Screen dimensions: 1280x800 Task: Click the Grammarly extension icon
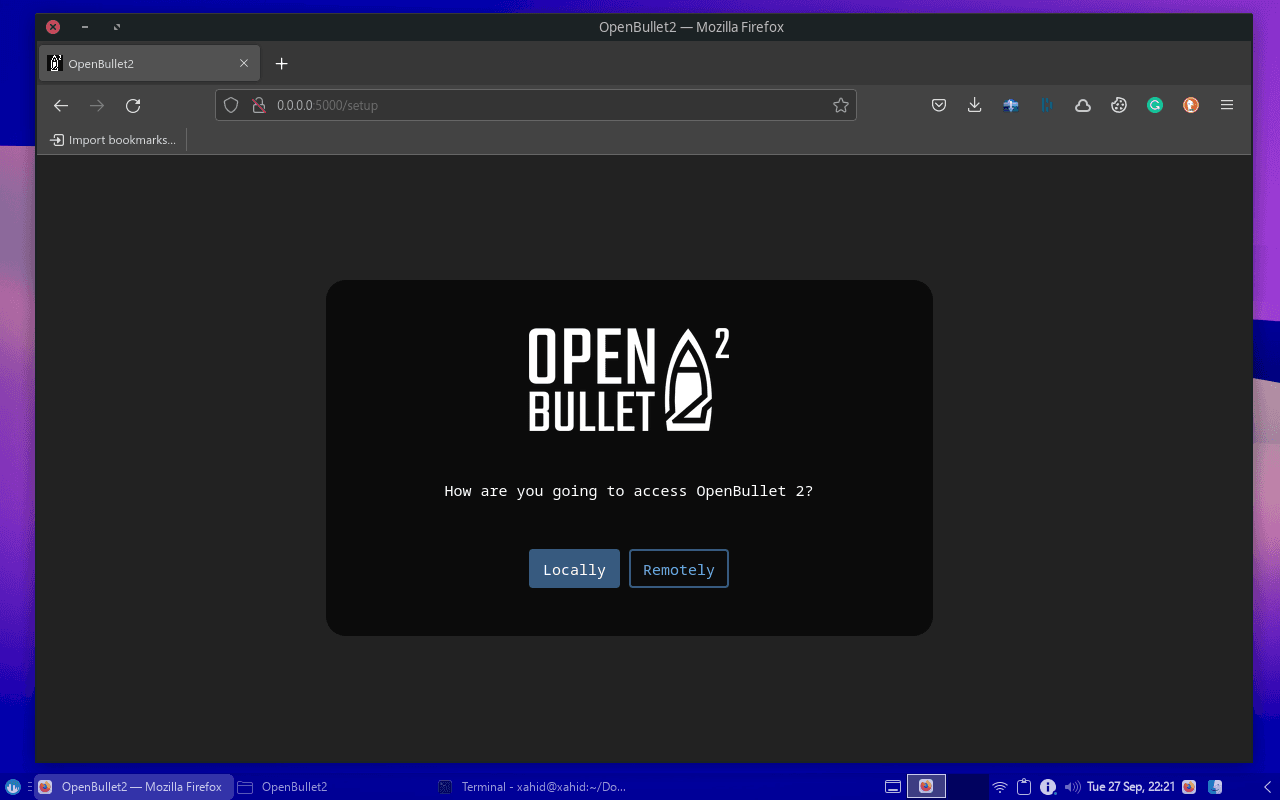click(1155, 105)
